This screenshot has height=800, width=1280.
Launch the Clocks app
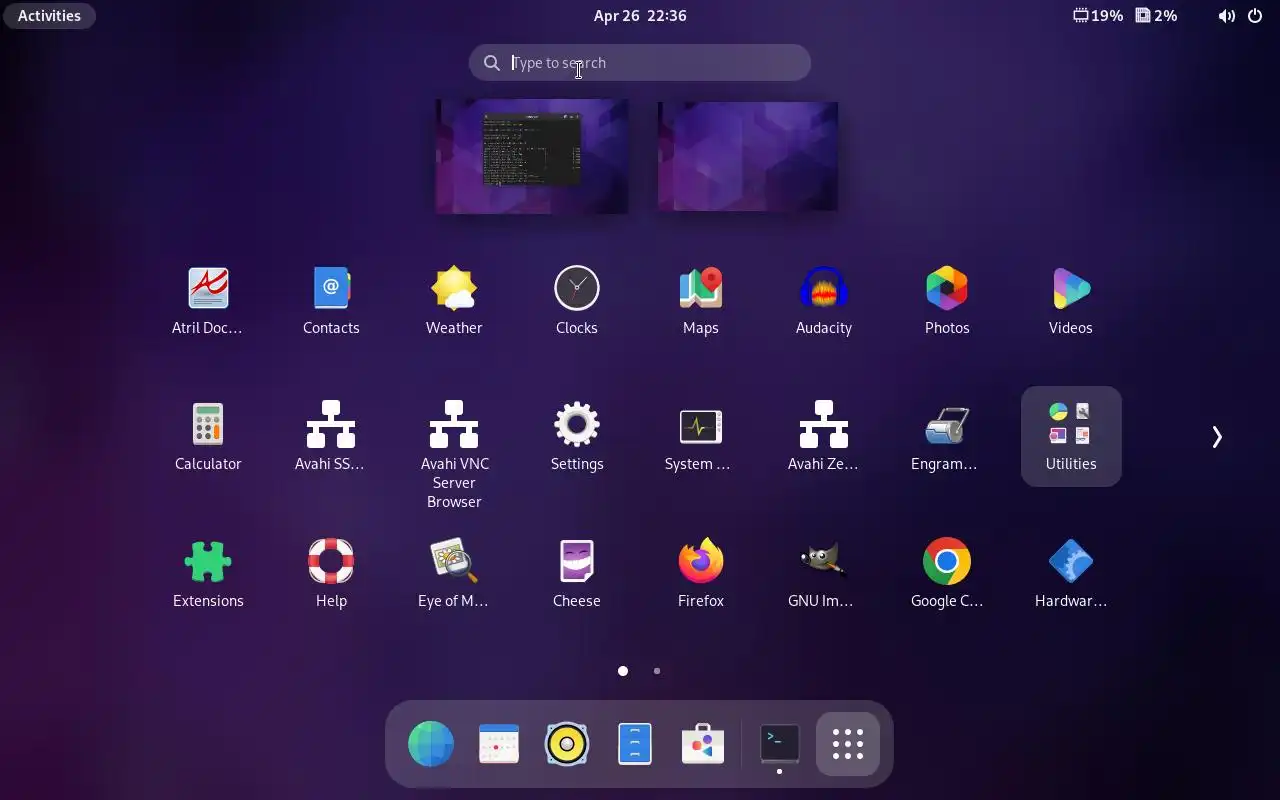(577, 300)
